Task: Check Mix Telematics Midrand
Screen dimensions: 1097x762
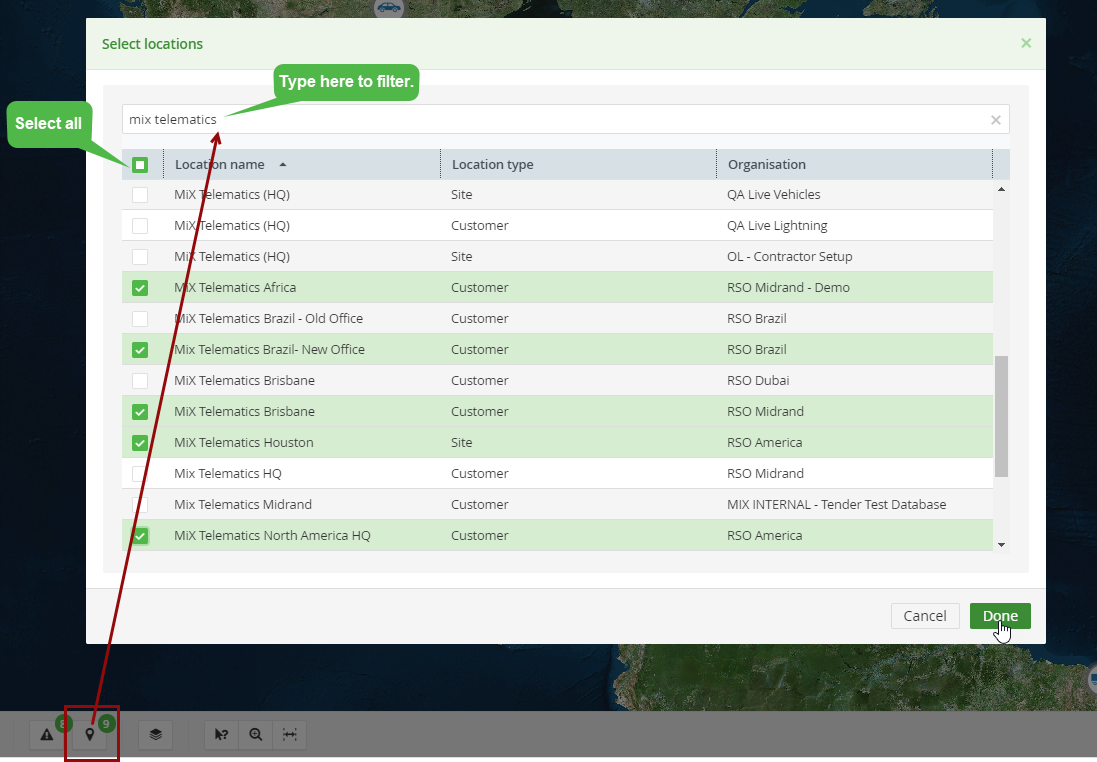Action: point(140,505)
